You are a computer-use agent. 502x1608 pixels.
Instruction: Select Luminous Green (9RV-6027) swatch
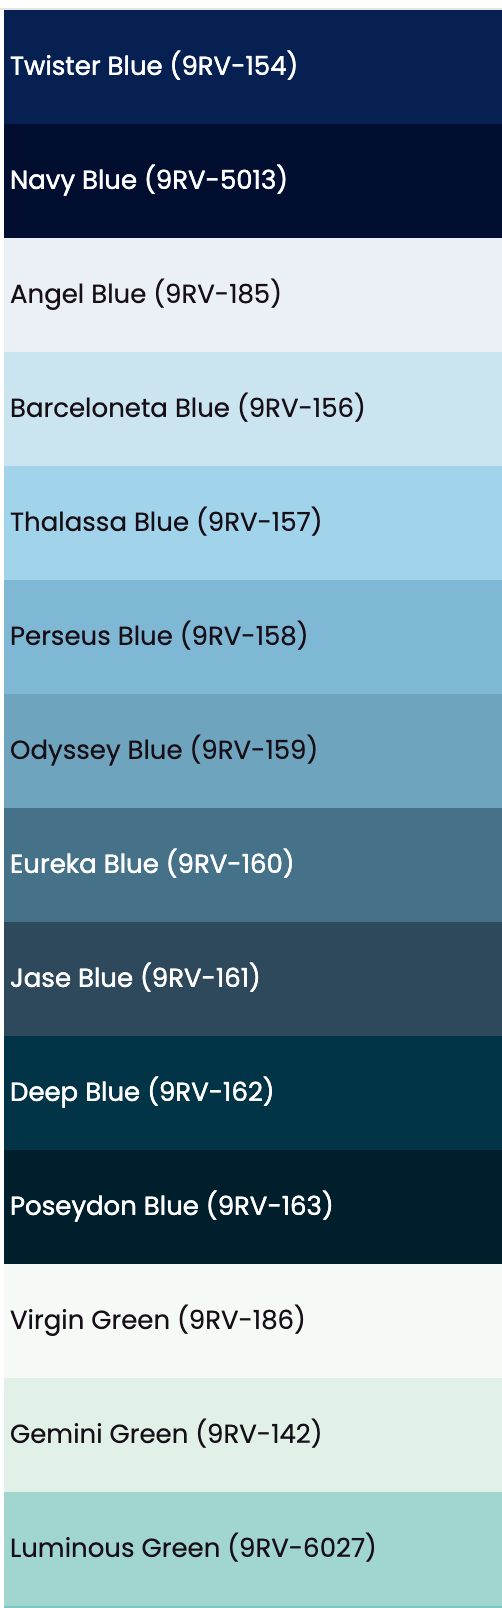(253, 1549)
